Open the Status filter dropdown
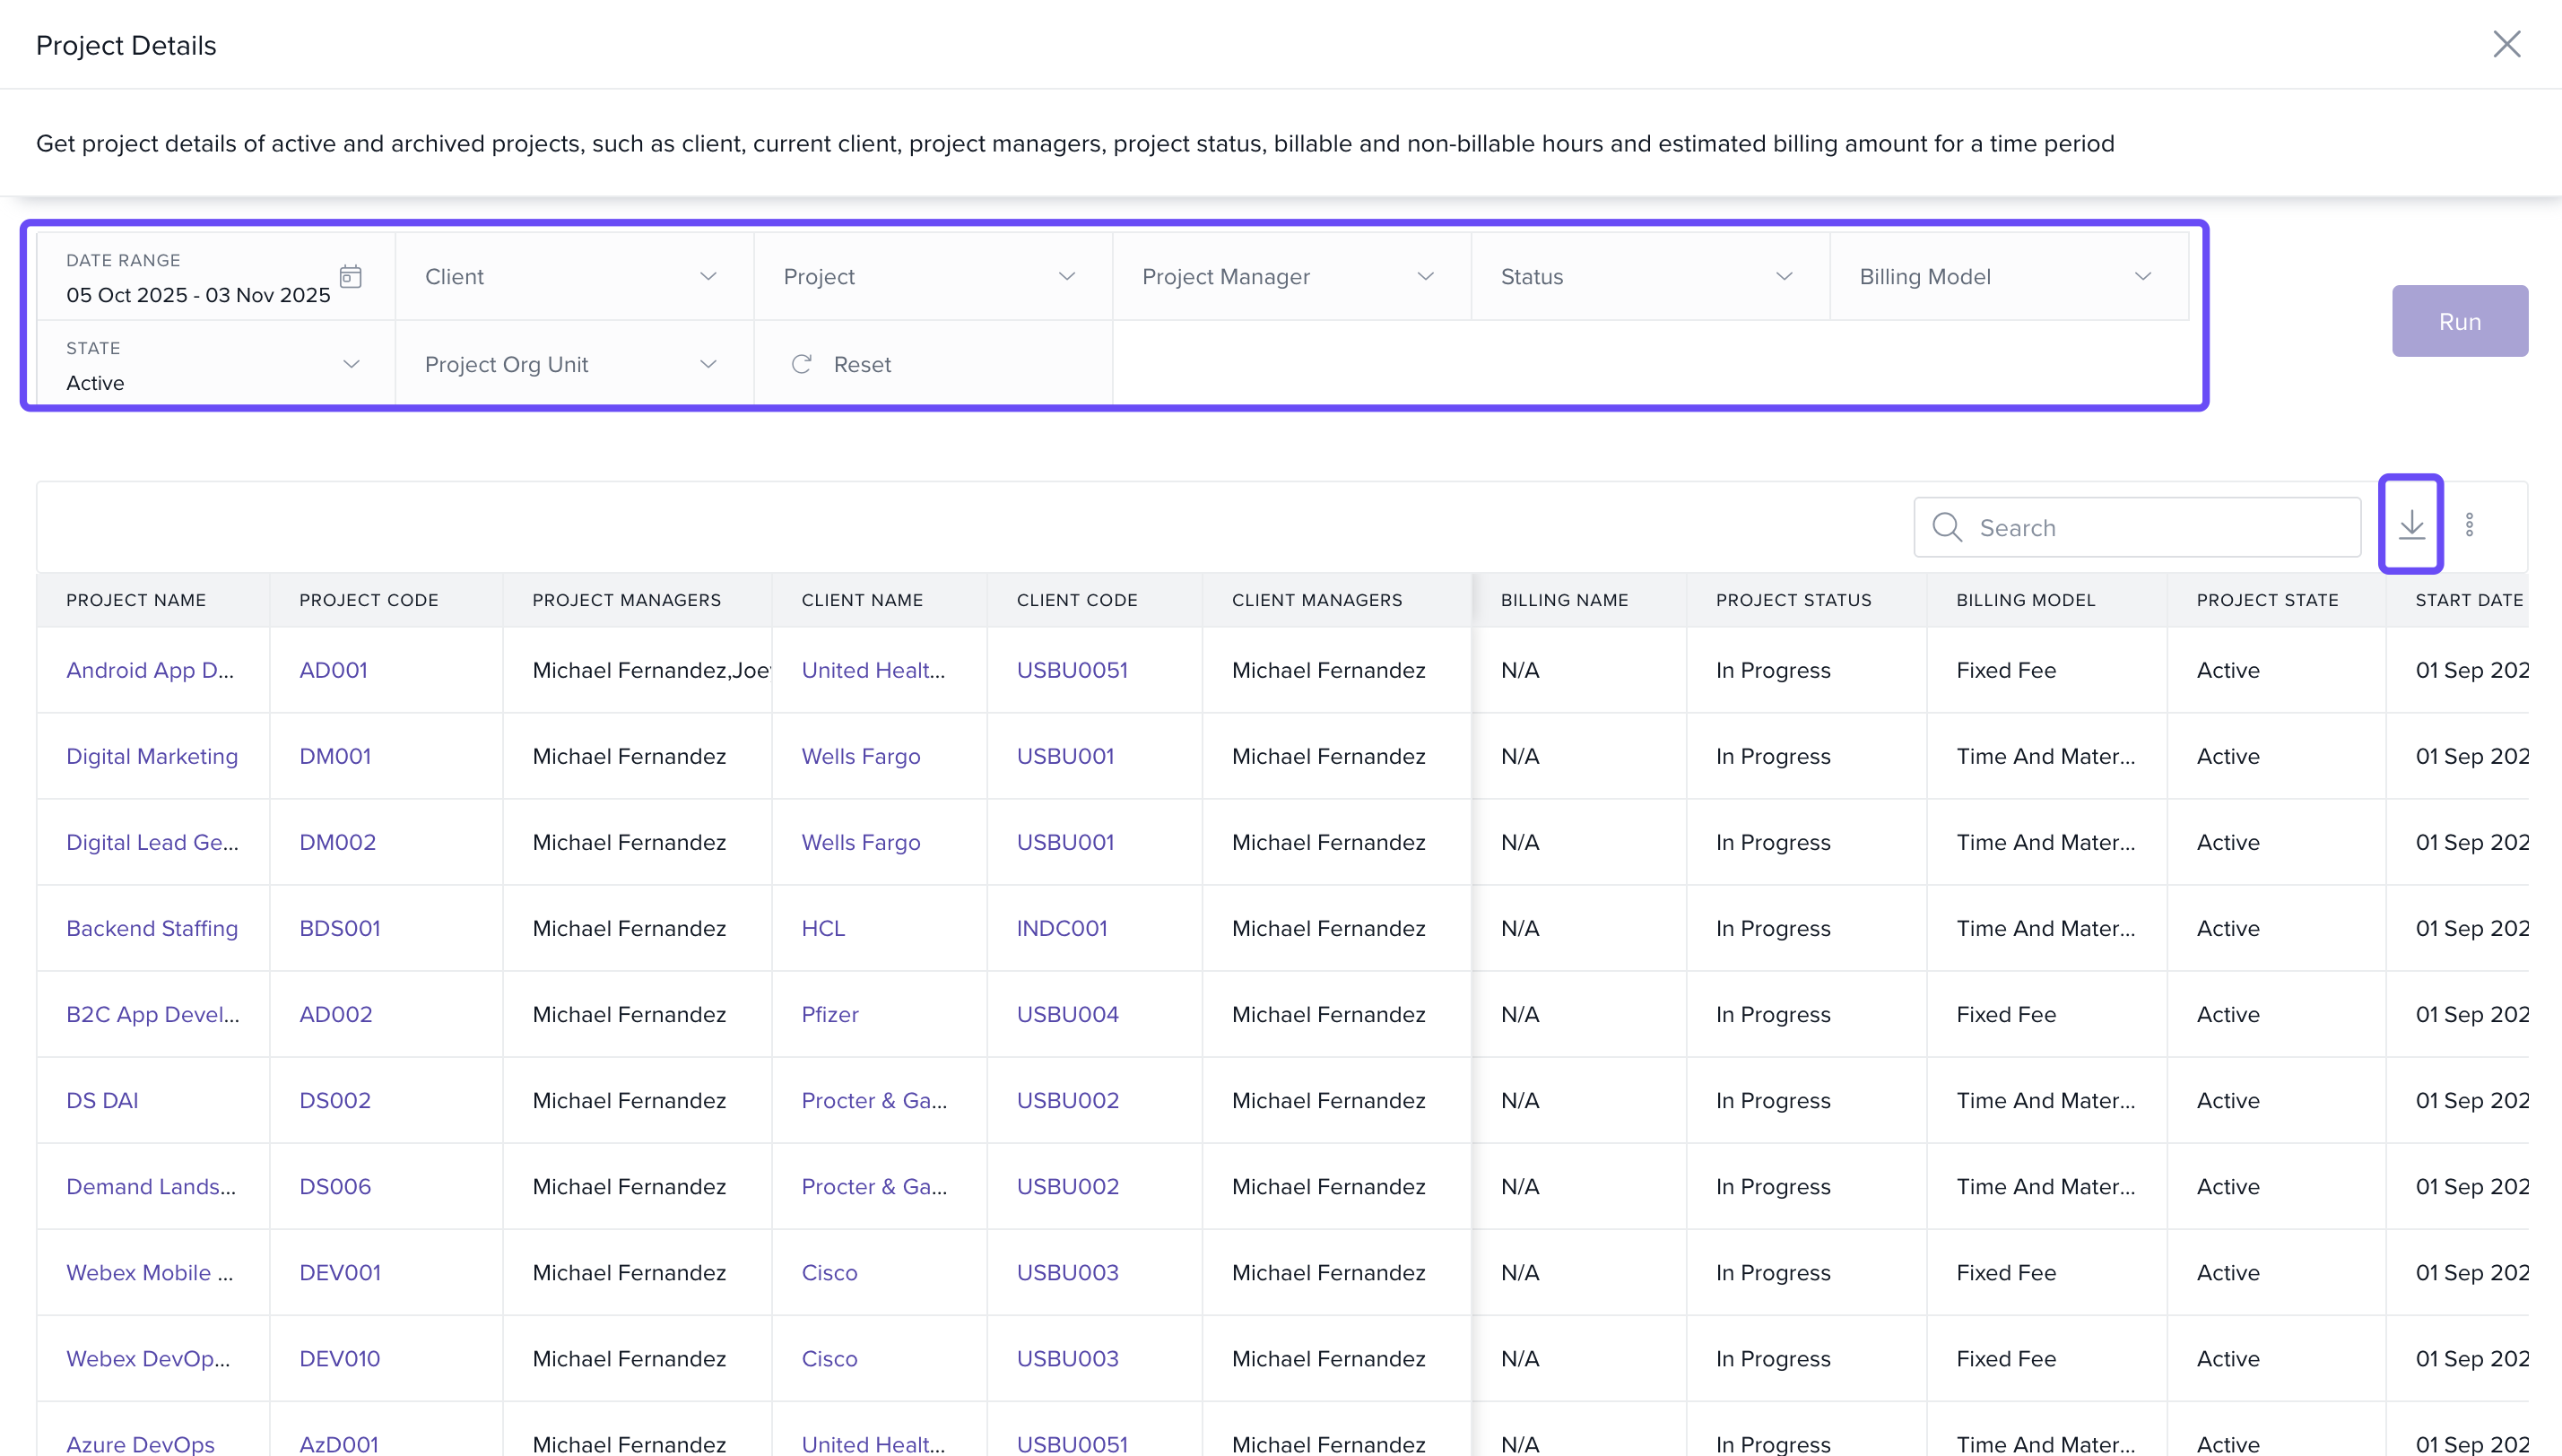Screen dimensions: 2562x1456 point(1648,277)
